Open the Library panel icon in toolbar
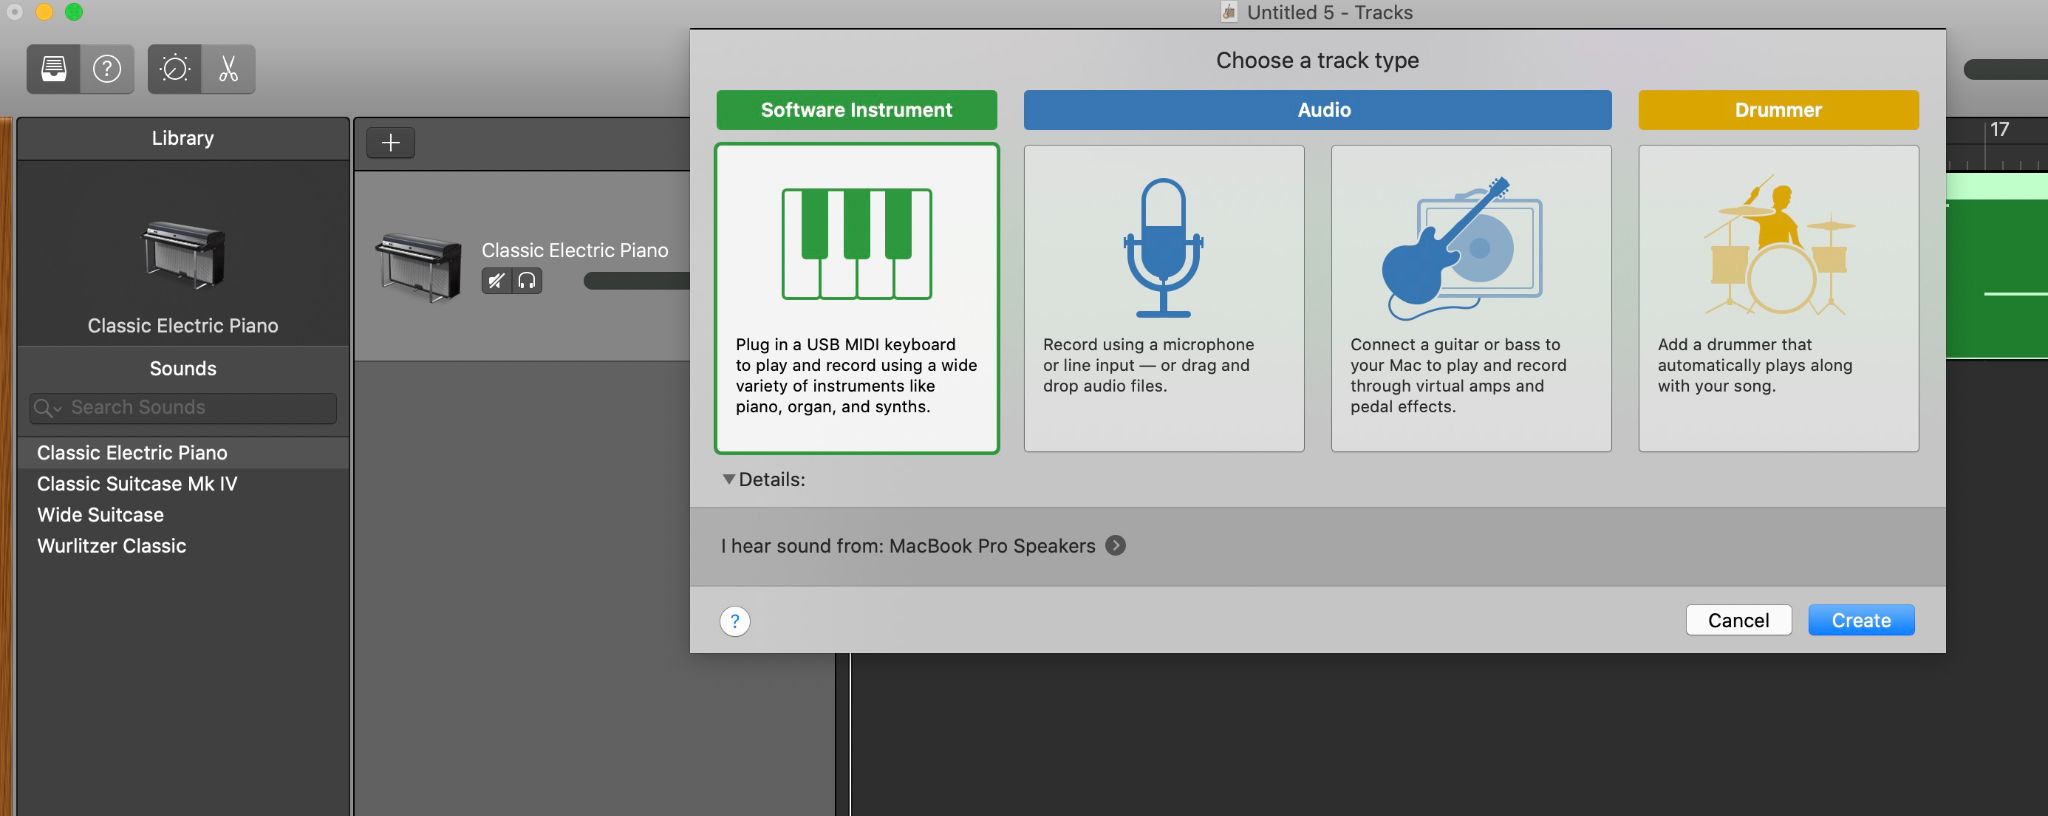2048x816 pixels. [54, 69]
